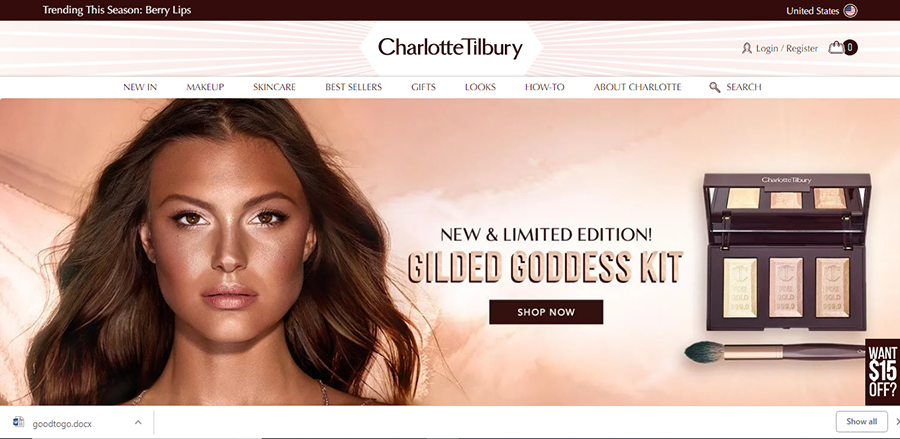The image size is (900, 439).
Task: Click the Gilded Goddess palette product image
Action: tap(788, 252)
